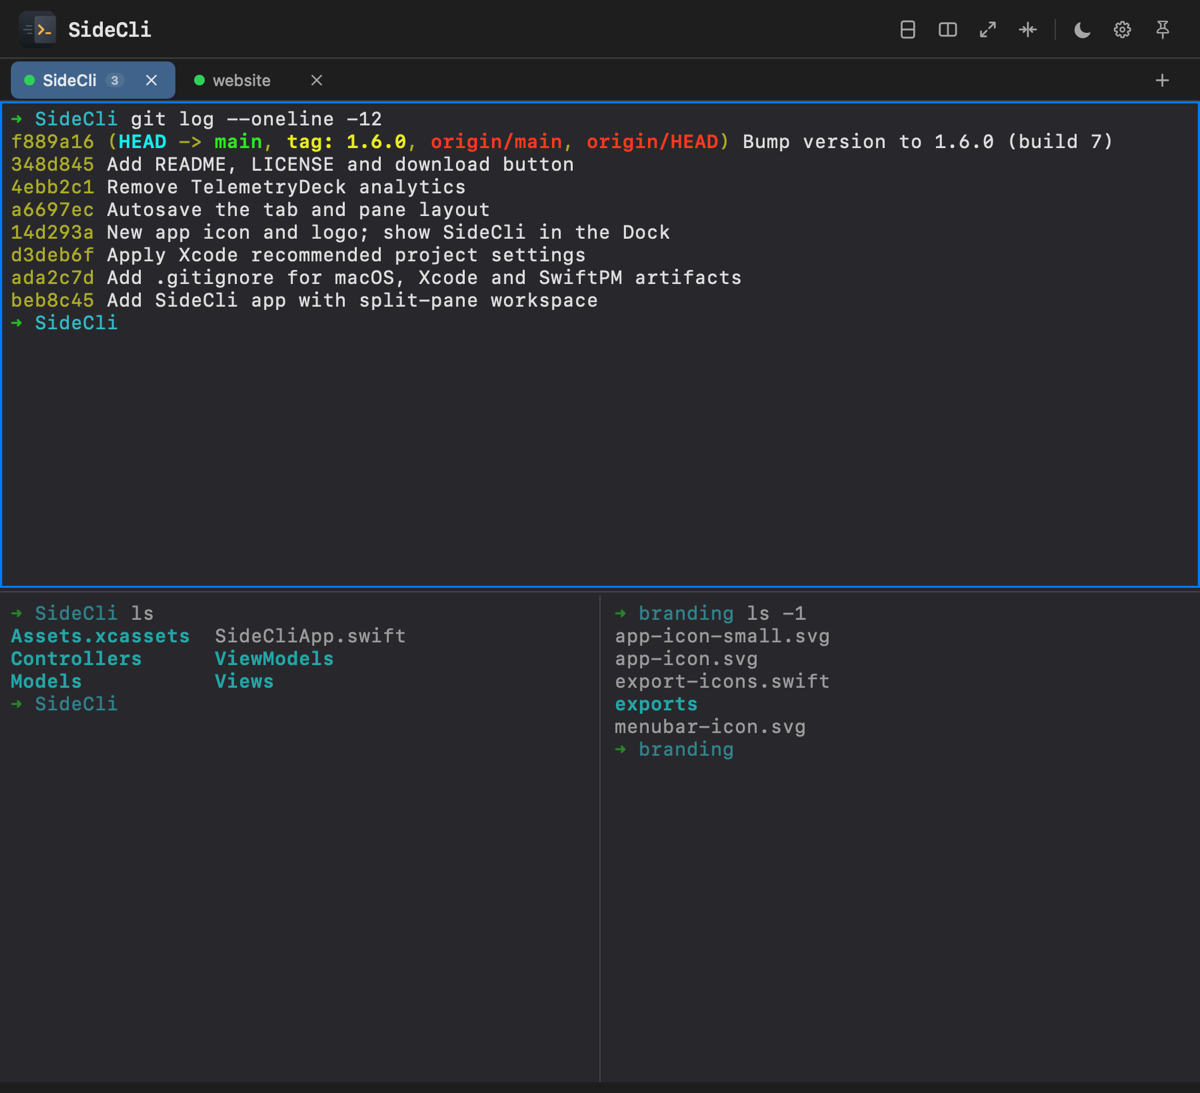1200x1093 pixels.
Task: Click the commit hash 348d845
Action: click(x=52, y=164)
